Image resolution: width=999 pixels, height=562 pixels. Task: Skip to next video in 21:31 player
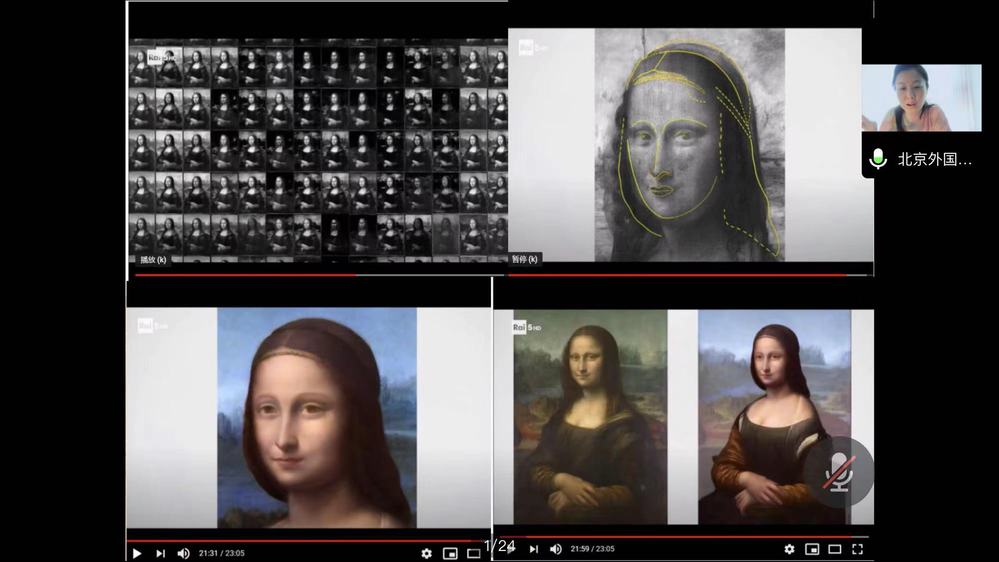click(x=161, y=553)
